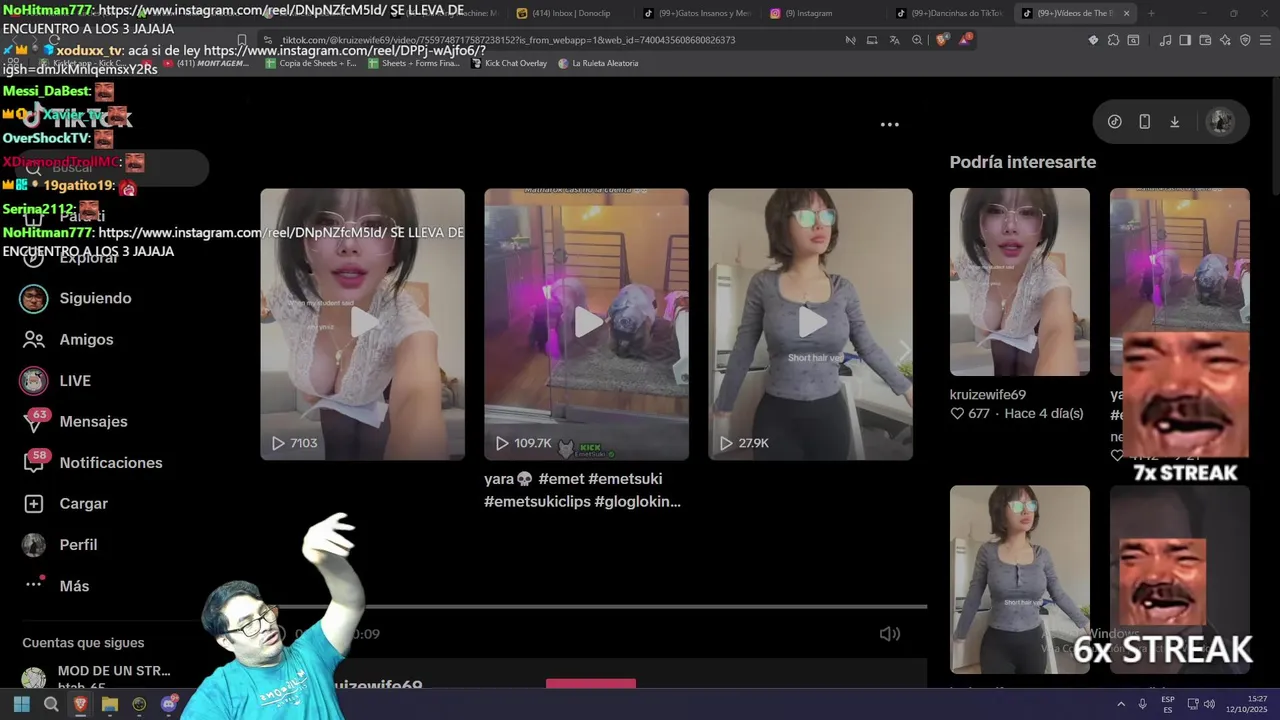The width and height of the screenshot is (1280, 720).
Task: Click the cast screen icon in address bar
Action: pos(872,40)
